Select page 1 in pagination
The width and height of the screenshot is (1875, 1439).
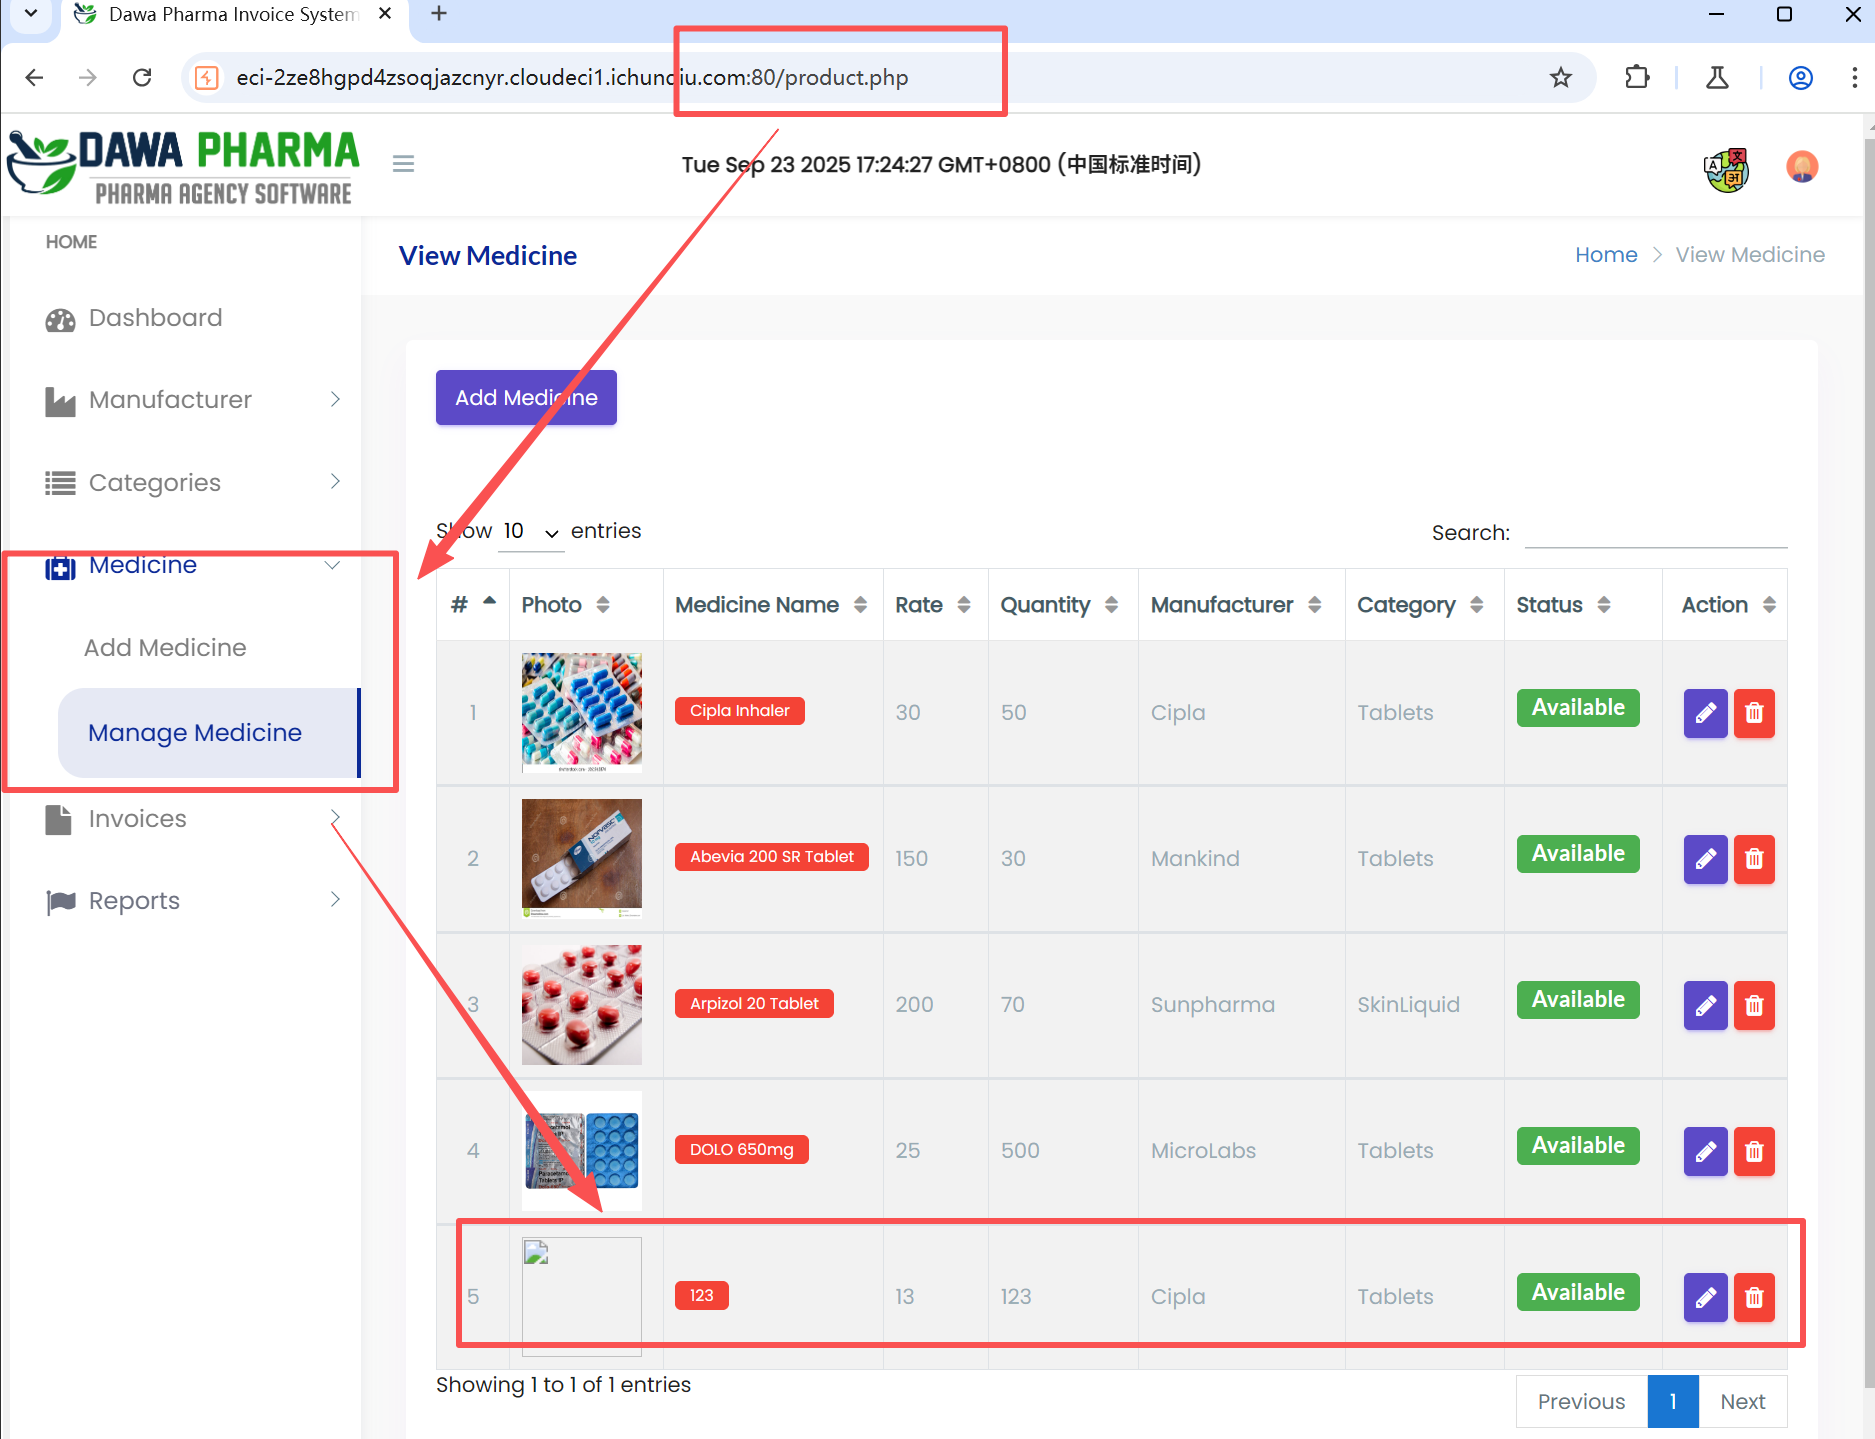coord(1673,1402)
